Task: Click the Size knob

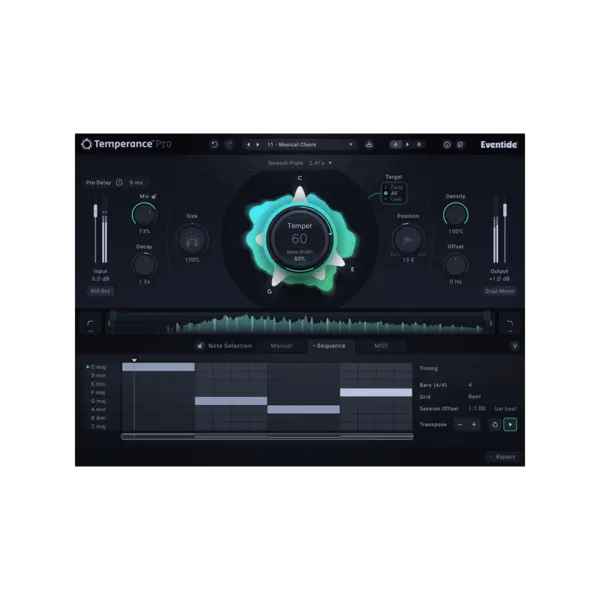Action: [192, 240]
